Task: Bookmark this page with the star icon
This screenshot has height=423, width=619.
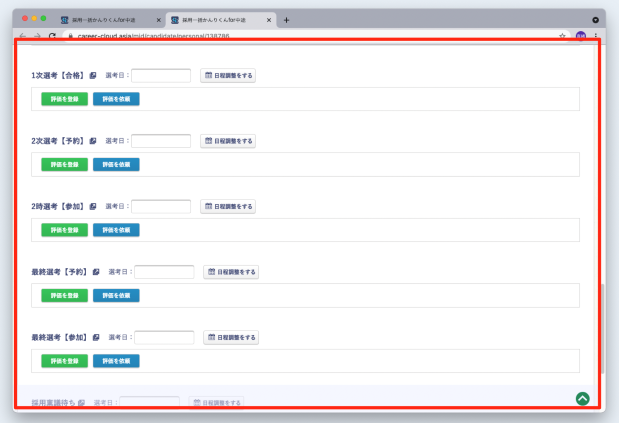Action: coord(561,36)
